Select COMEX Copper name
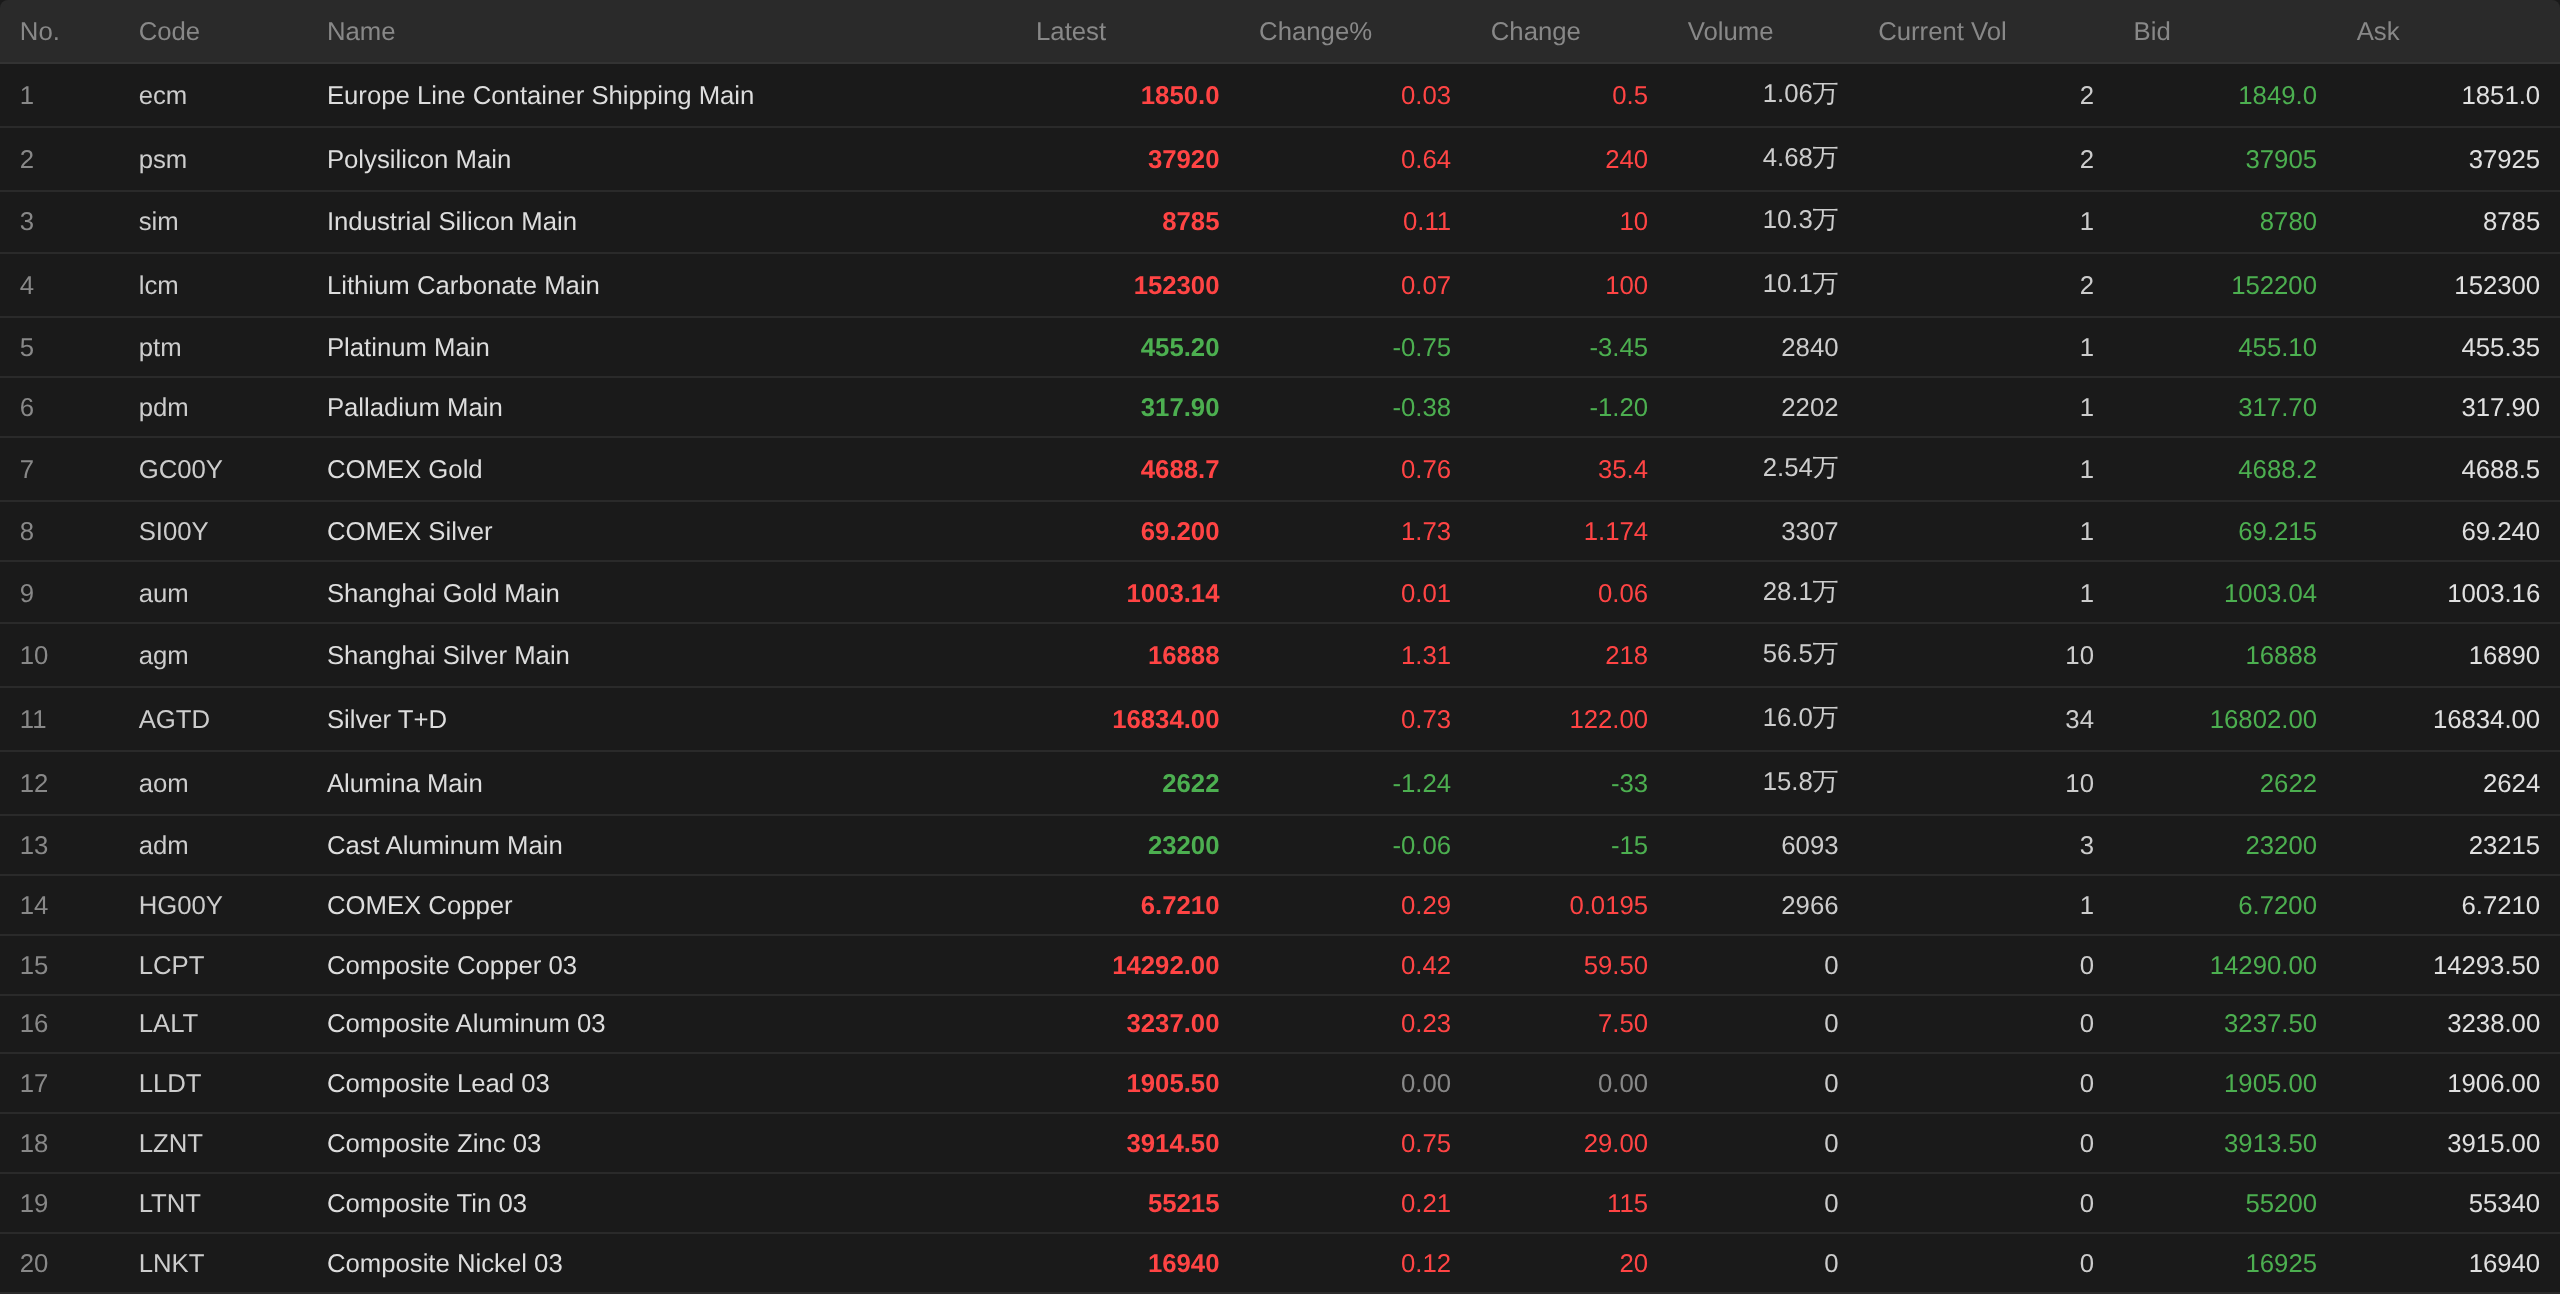The height and width of the screenshot is (1306, 2560). [420, 906]
